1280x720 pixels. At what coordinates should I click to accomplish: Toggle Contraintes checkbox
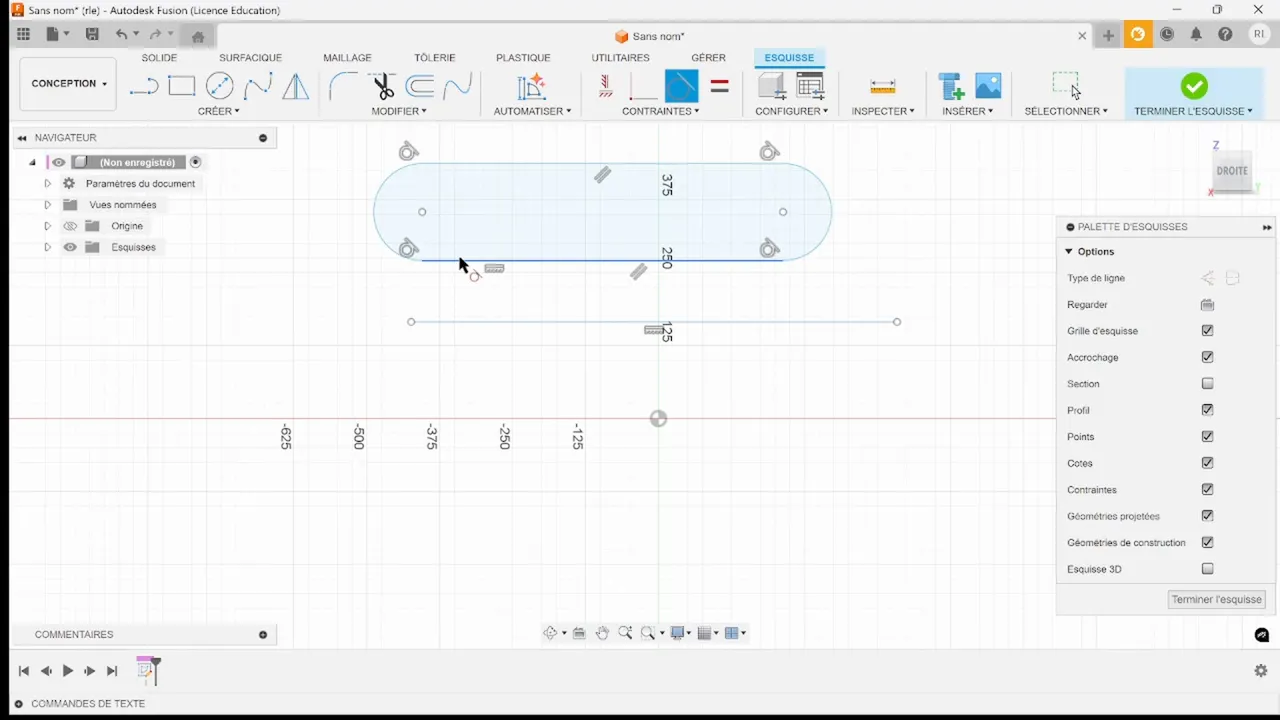(x=1207, y=490)
